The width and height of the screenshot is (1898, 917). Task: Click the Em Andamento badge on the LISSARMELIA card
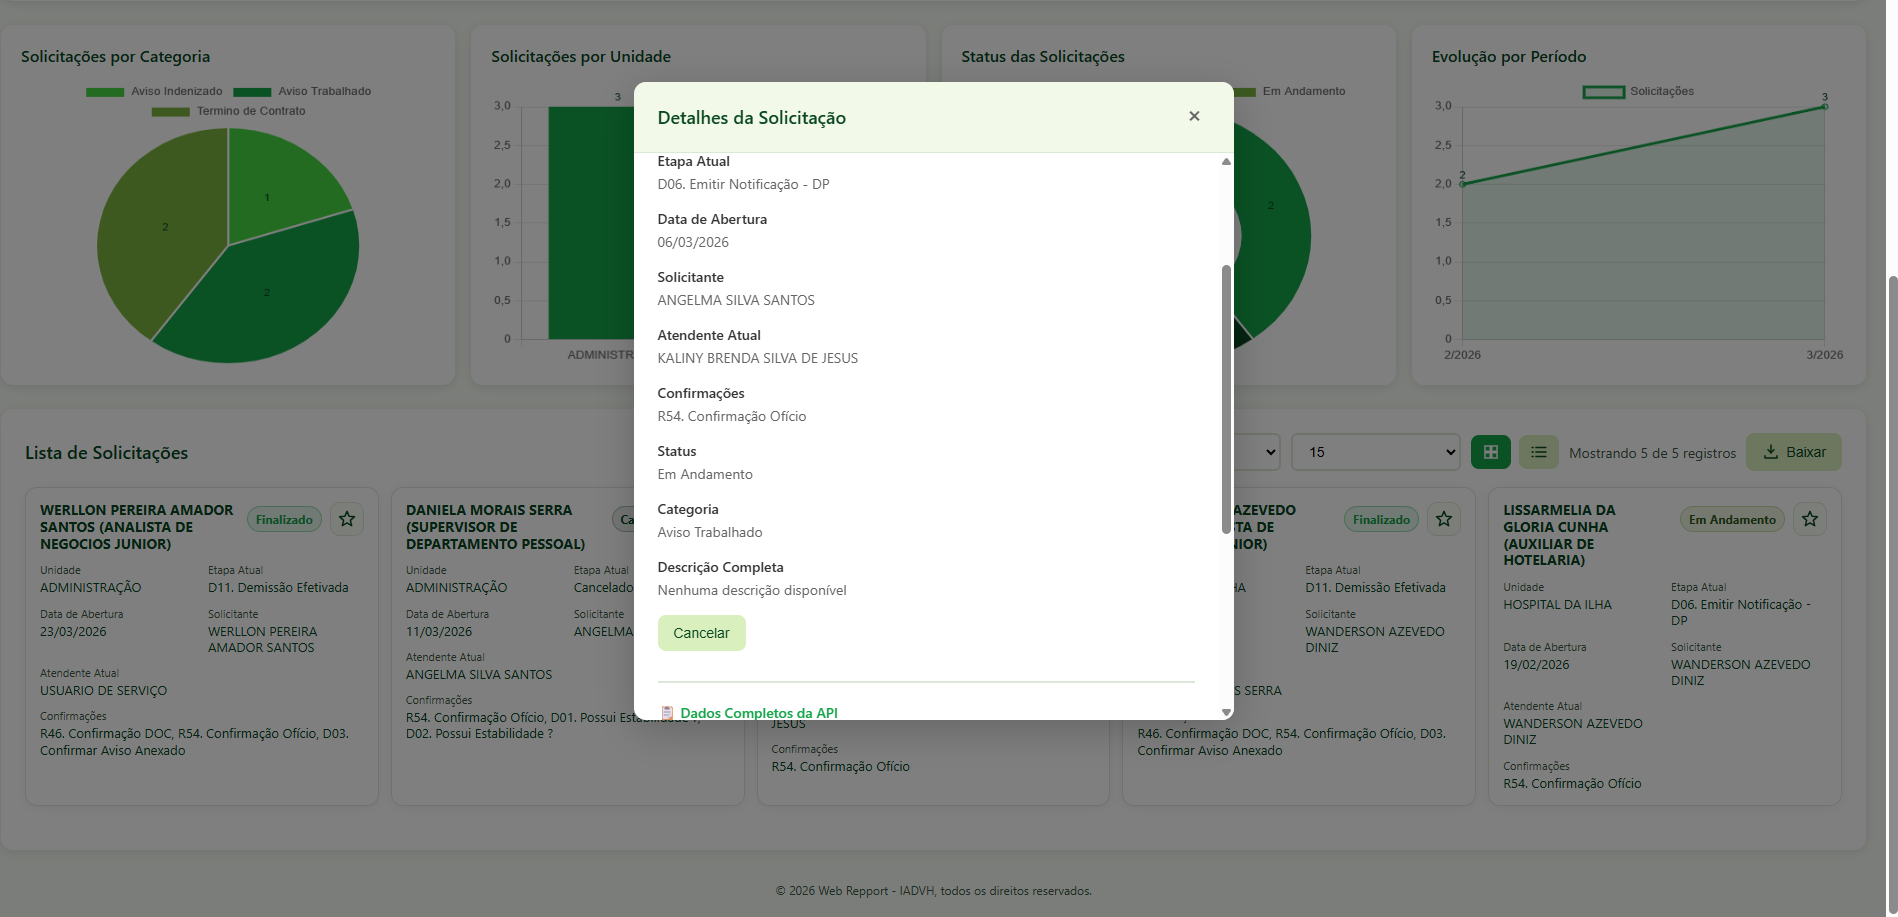(x=1732, y=519)
